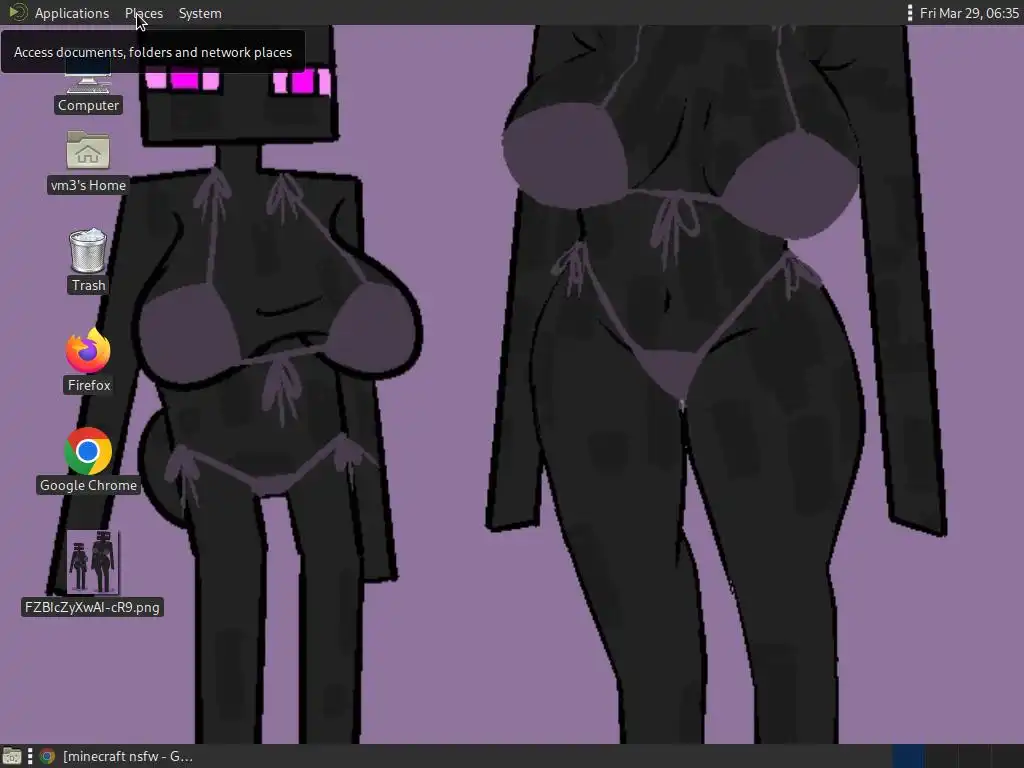Click the window list handle in the bottom panel
The height and width of the screenshot is (768, 1024).
pos(30,756)
